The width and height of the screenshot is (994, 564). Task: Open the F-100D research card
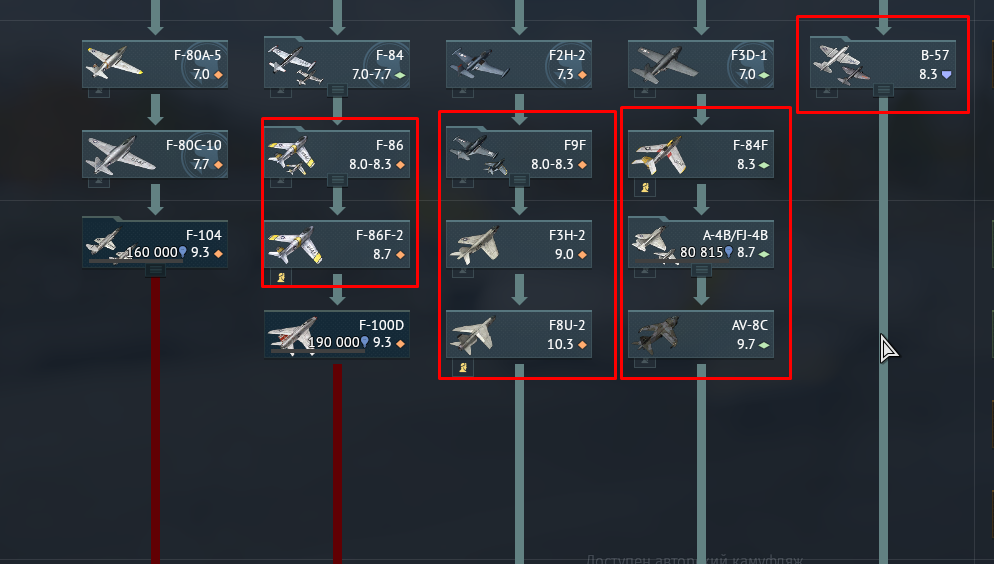click(337, 334)
